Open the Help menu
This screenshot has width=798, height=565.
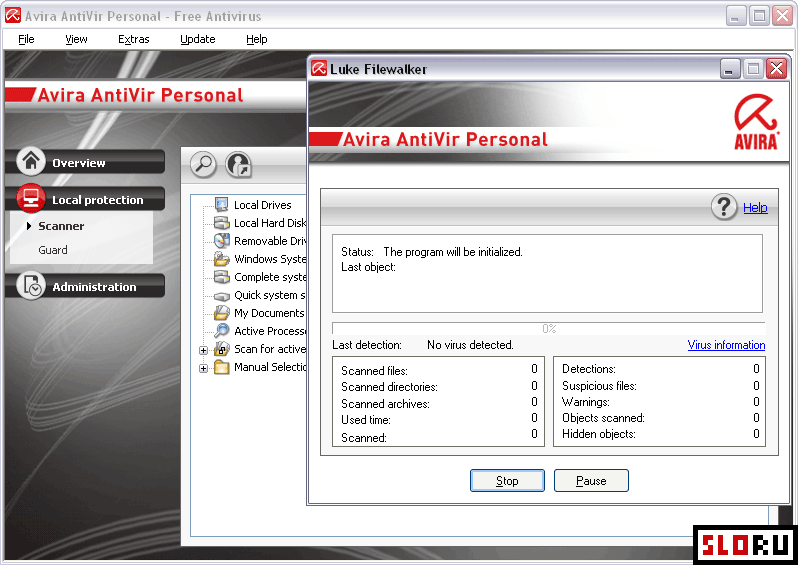click(x=256, y=39)
